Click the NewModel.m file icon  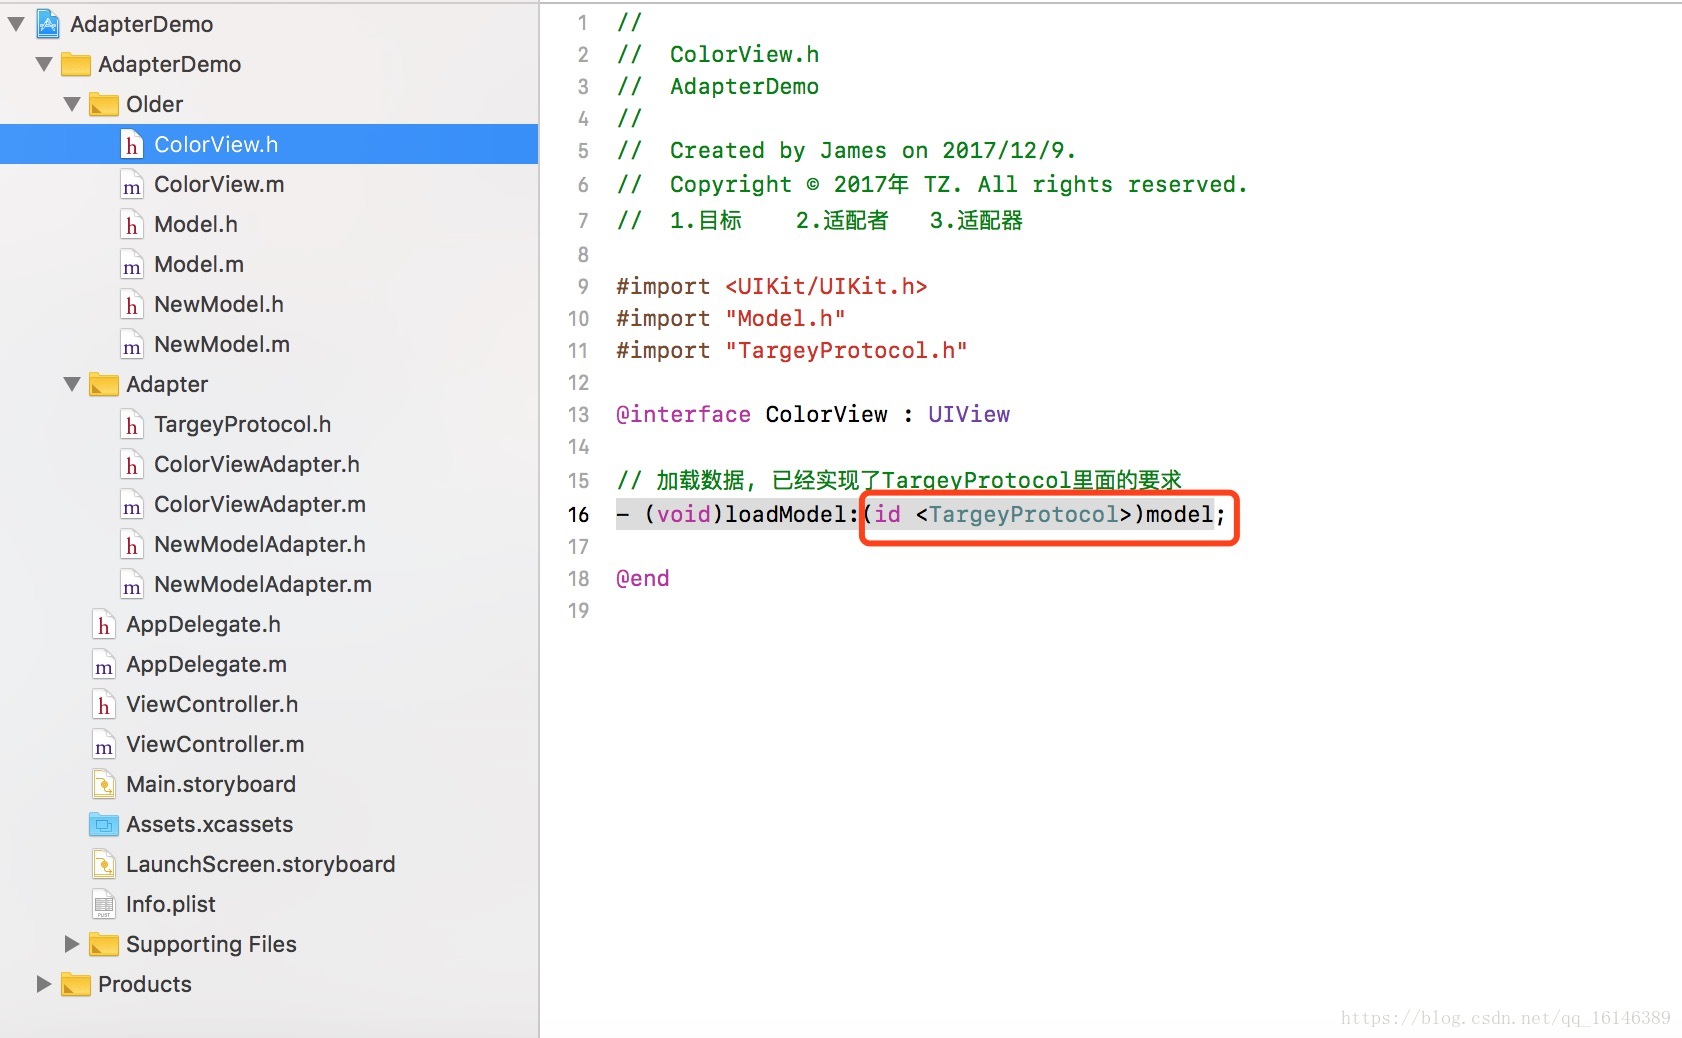click(132, 345)
